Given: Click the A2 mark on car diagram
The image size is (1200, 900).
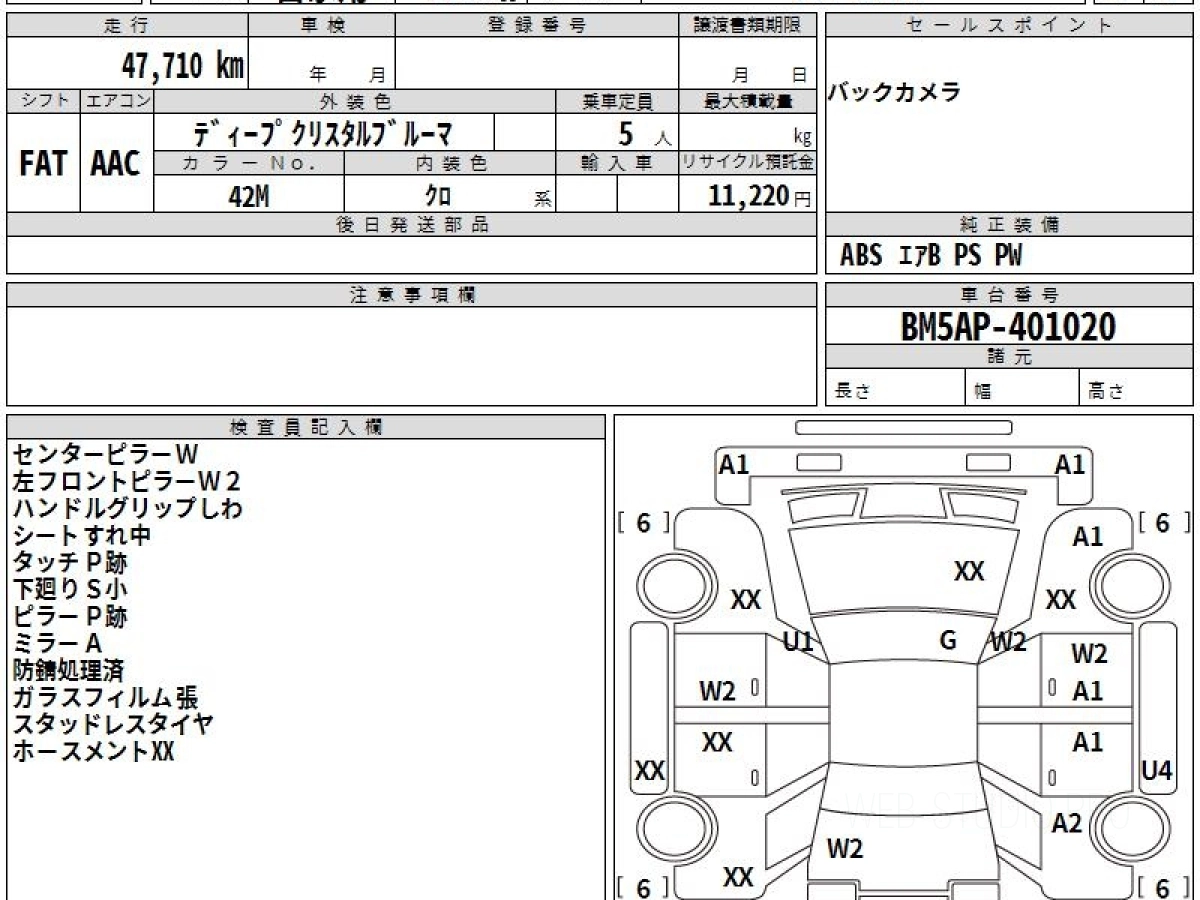Looking at the screenshot, I should pos(1067,823).
